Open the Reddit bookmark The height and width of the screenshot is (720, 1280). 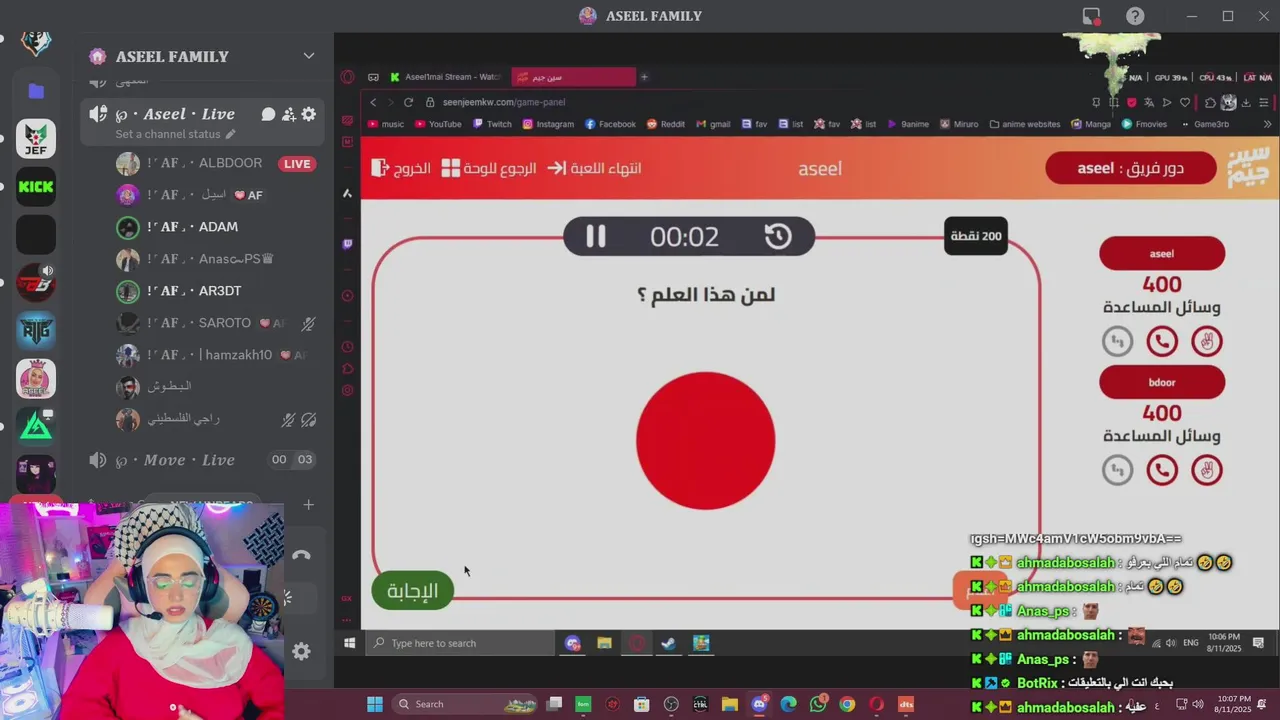tap(665, 124)
